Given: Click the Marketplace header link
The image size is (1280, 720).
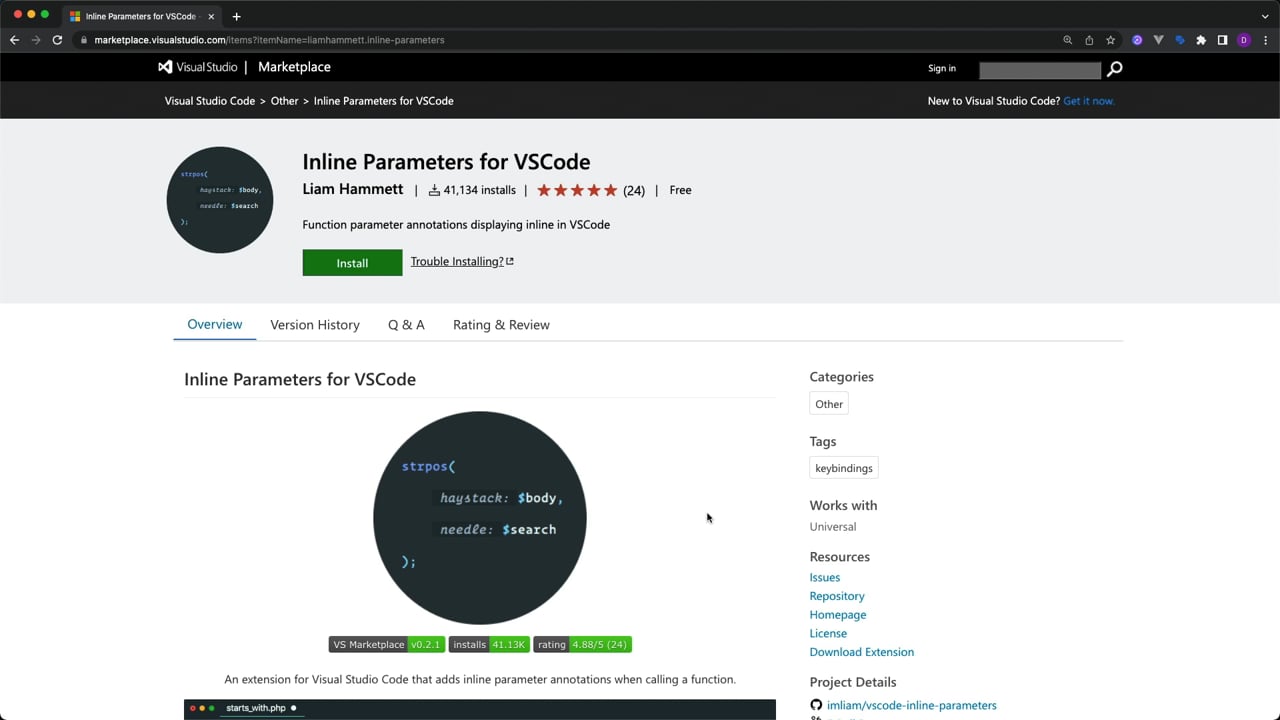Looking at the screenshot, I should (294, 67).
